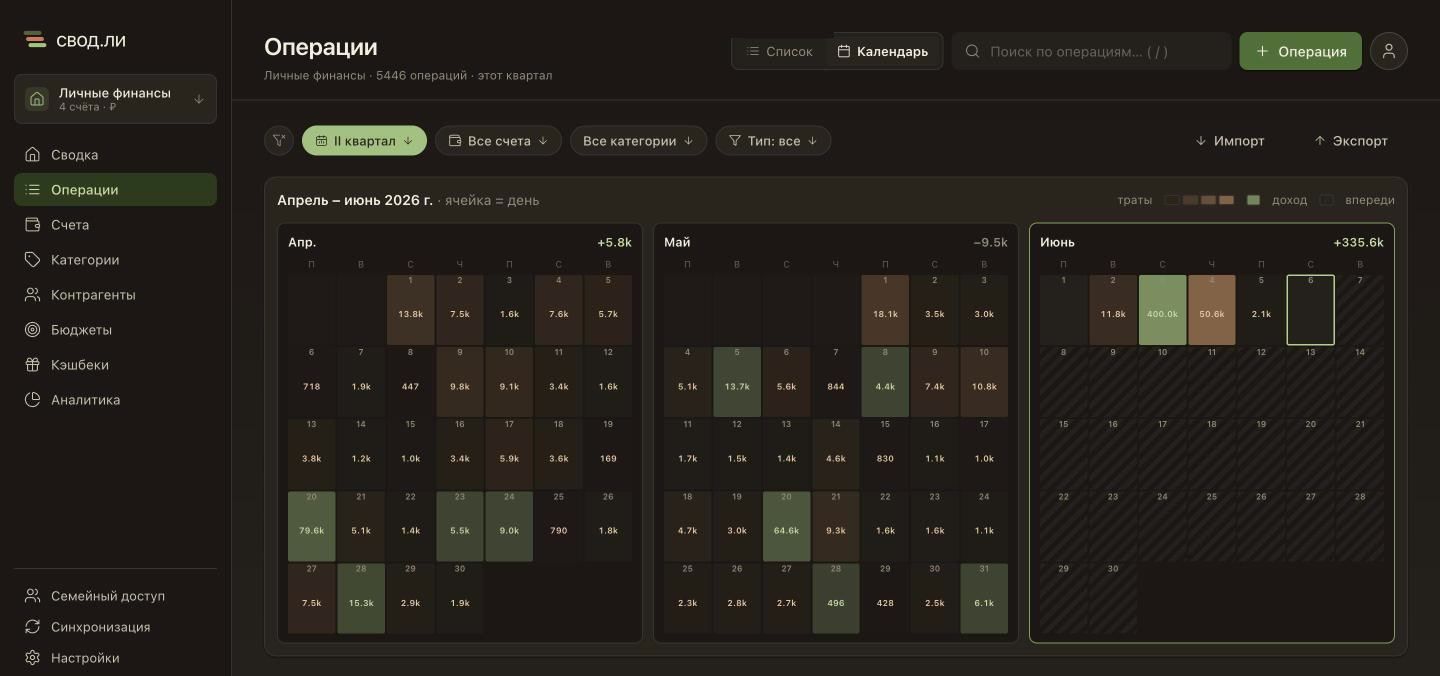Open the Тип: все filter dropdown

click(x=773, y=141)
